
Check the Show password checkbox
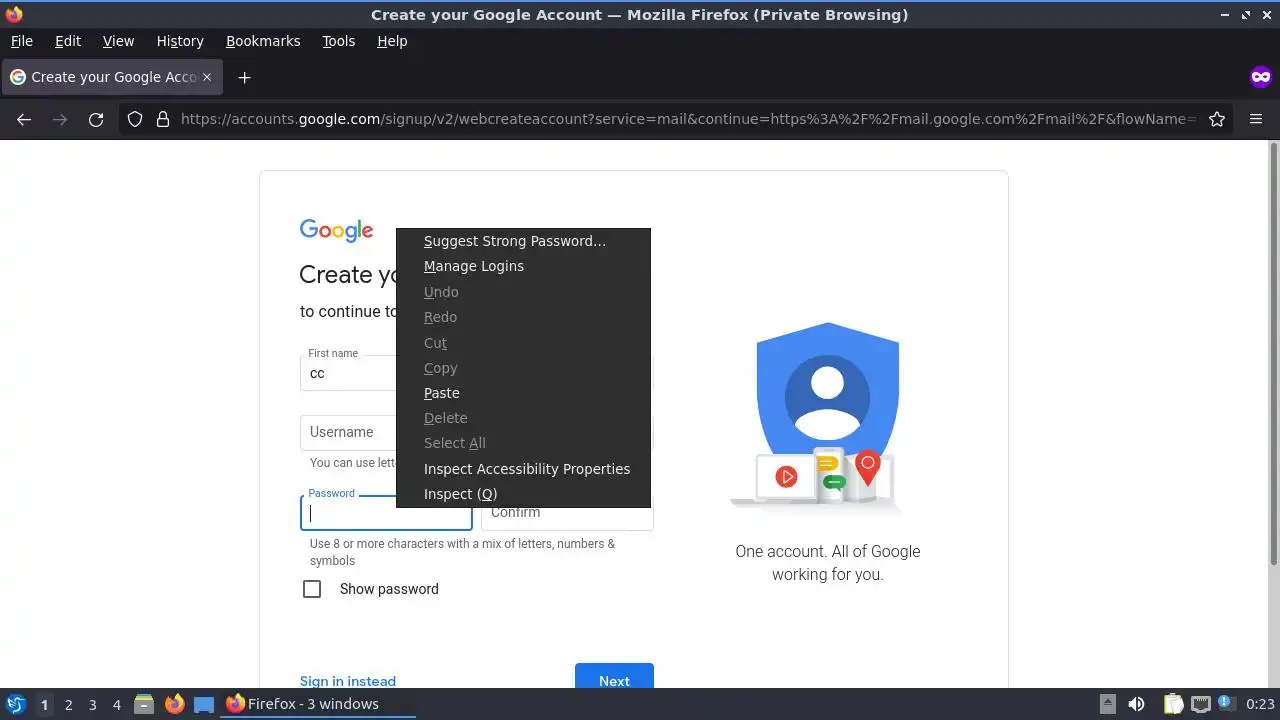pos(312,589)
